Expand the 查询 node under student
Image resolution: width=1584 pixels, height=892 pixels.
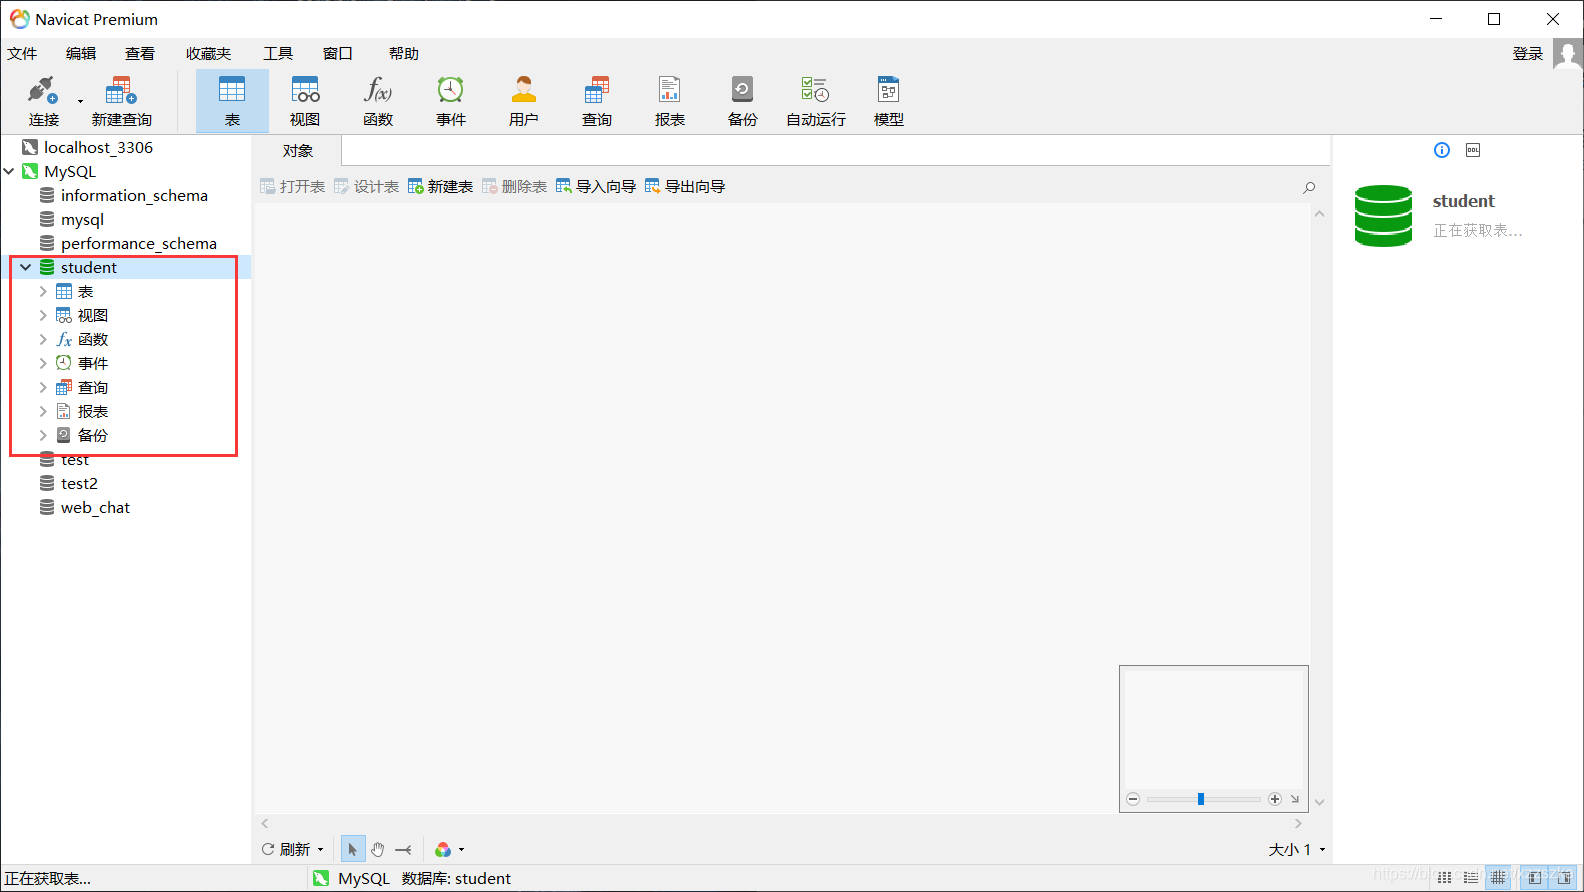coord(43,388)
